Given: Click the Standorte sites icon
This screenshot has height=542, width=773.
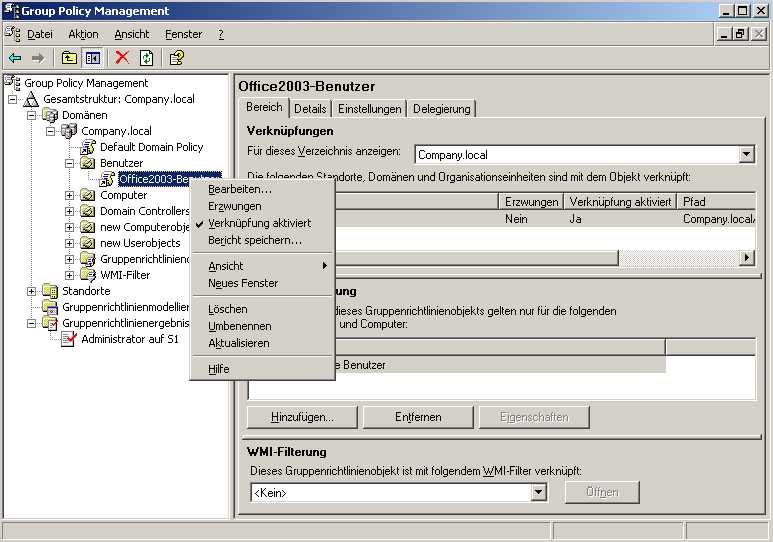Looking at the screenshot, I should [50, 291].
